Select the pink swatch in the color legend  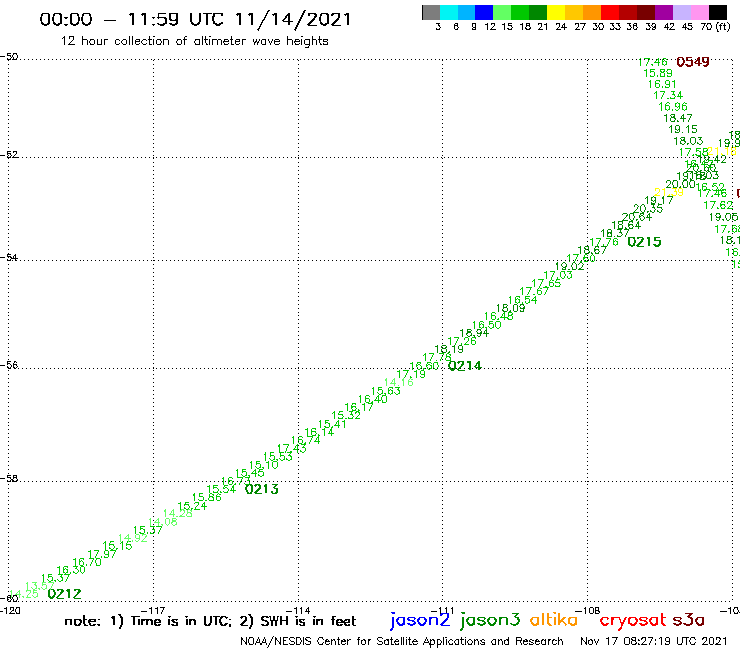coord(699,12)
